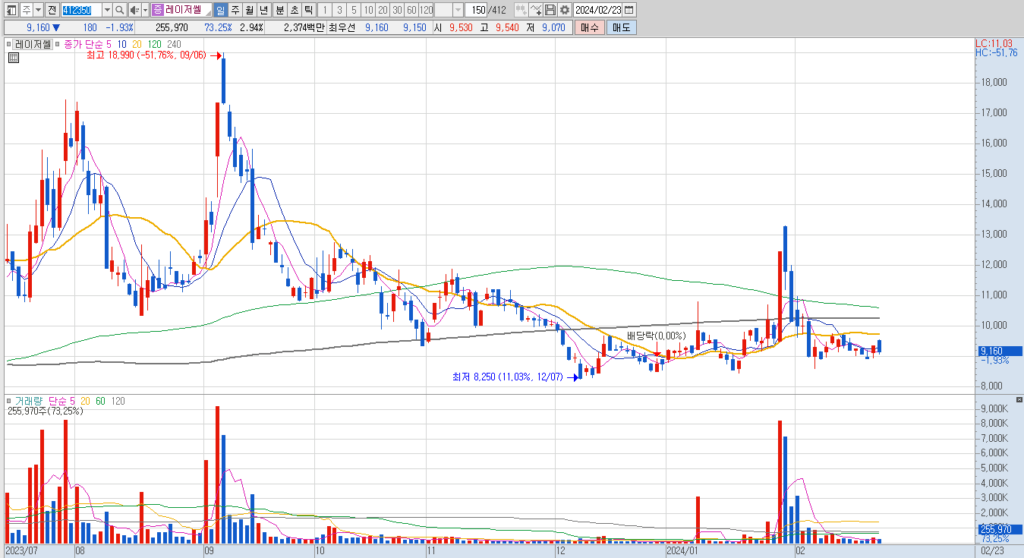
Task: Click the stock code input field 412350
Action: click(82, 10)
